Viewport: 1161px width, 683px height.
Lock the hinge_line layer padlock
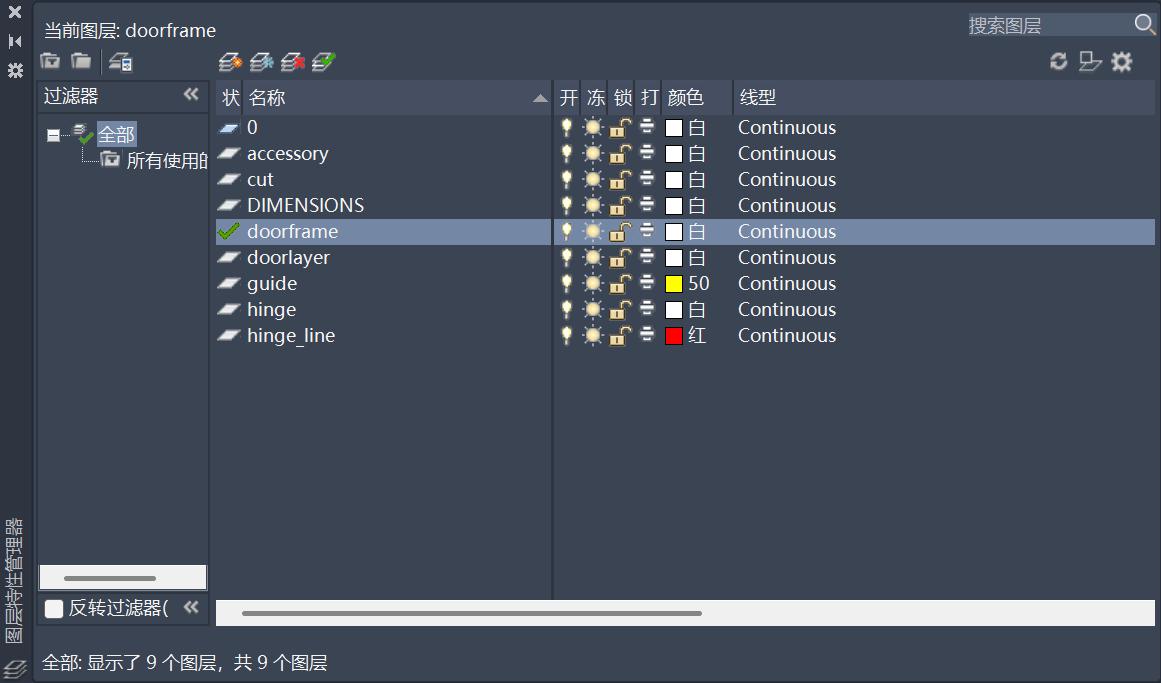coord(620,336)
